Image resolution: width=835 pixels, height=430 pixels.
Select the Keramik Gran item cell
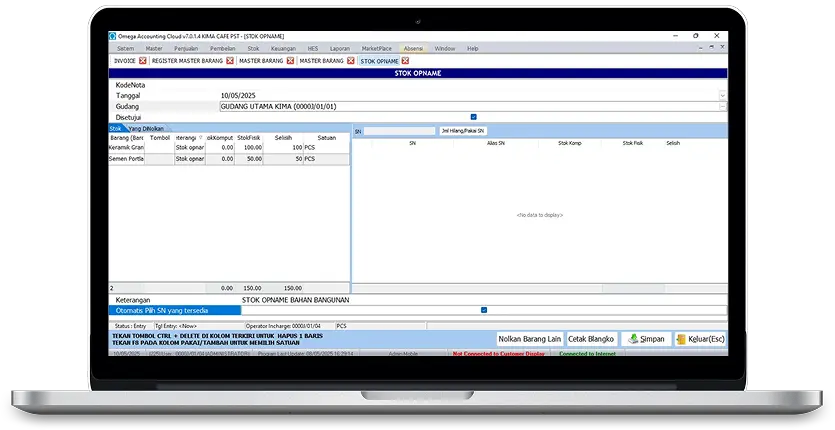[127, 148]
